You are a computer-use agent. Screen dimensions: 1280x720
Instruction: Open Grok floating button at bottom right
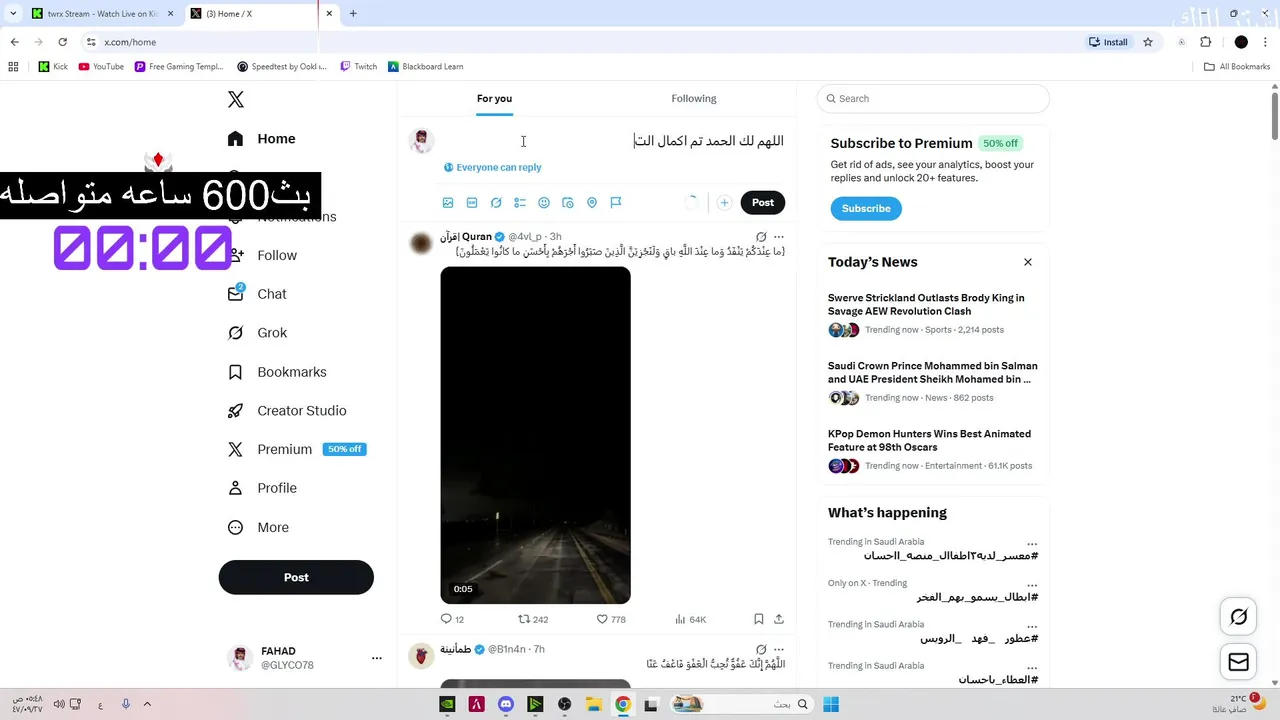1238,617
